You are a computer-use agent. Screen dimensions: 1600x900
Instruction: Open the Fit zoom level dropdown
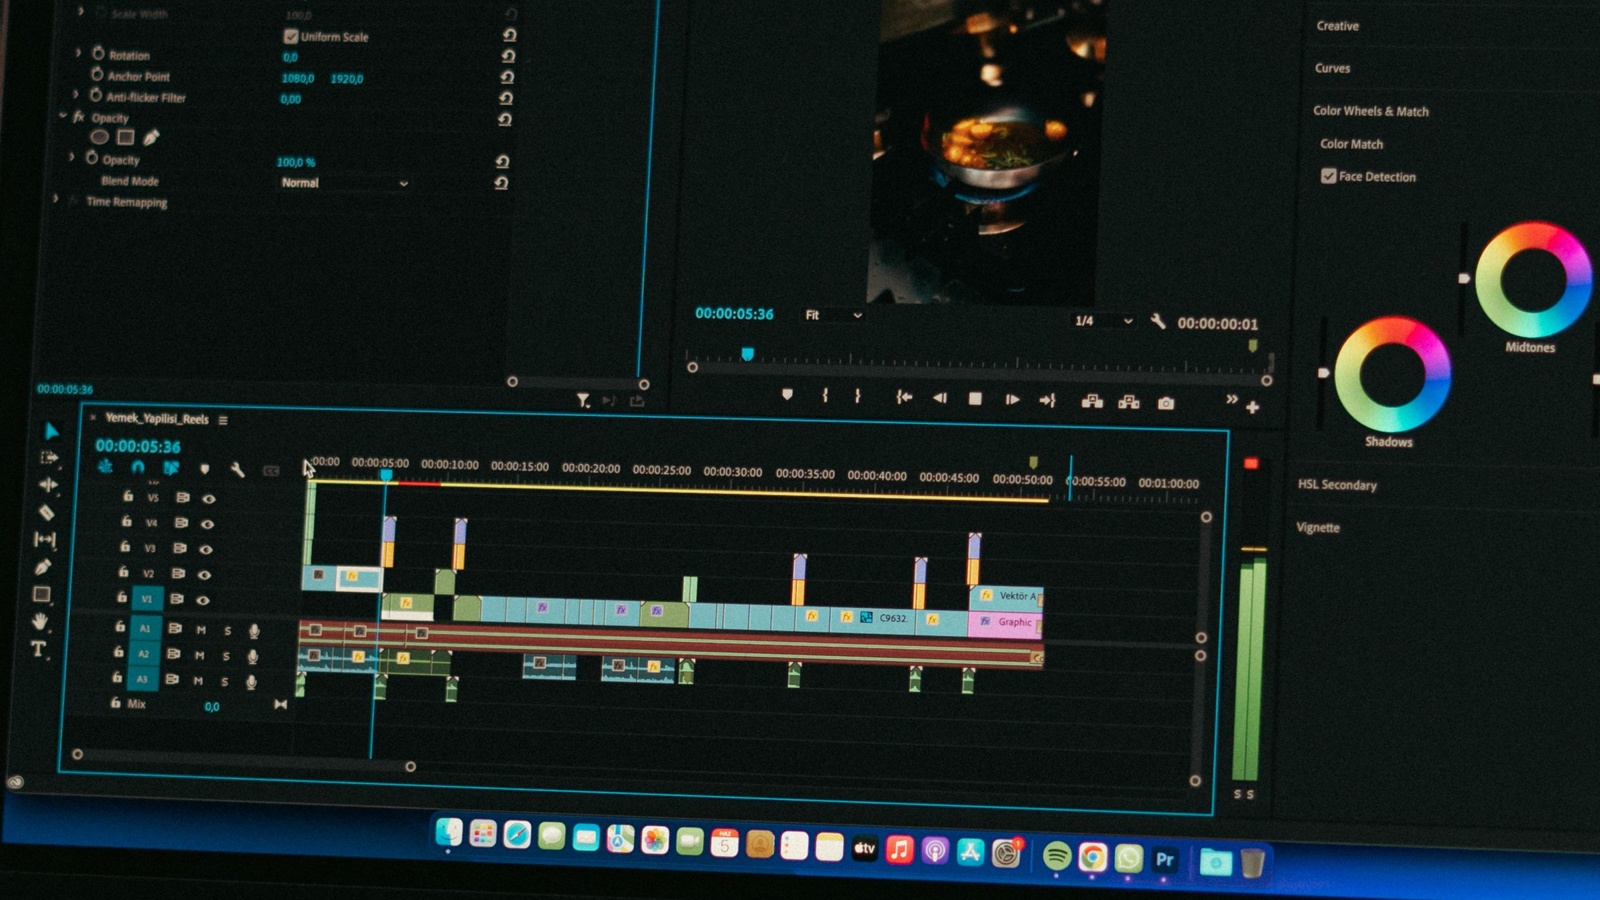coord(833,315)
